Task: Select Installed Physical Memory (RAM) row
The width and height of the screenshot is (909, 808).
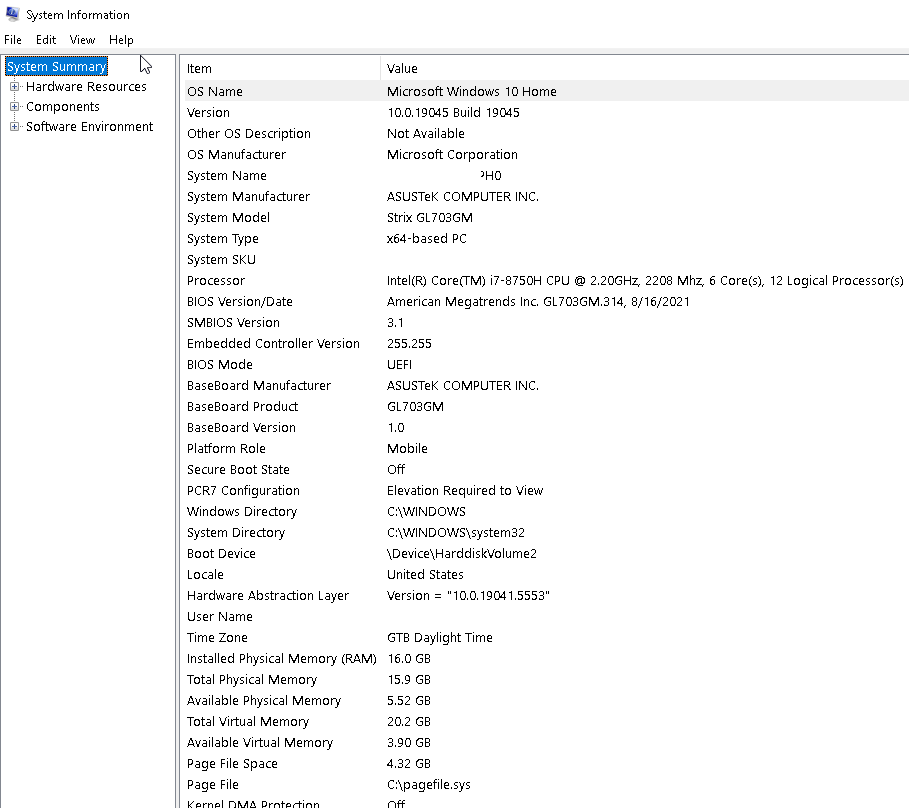Action: tap(547, 658)
